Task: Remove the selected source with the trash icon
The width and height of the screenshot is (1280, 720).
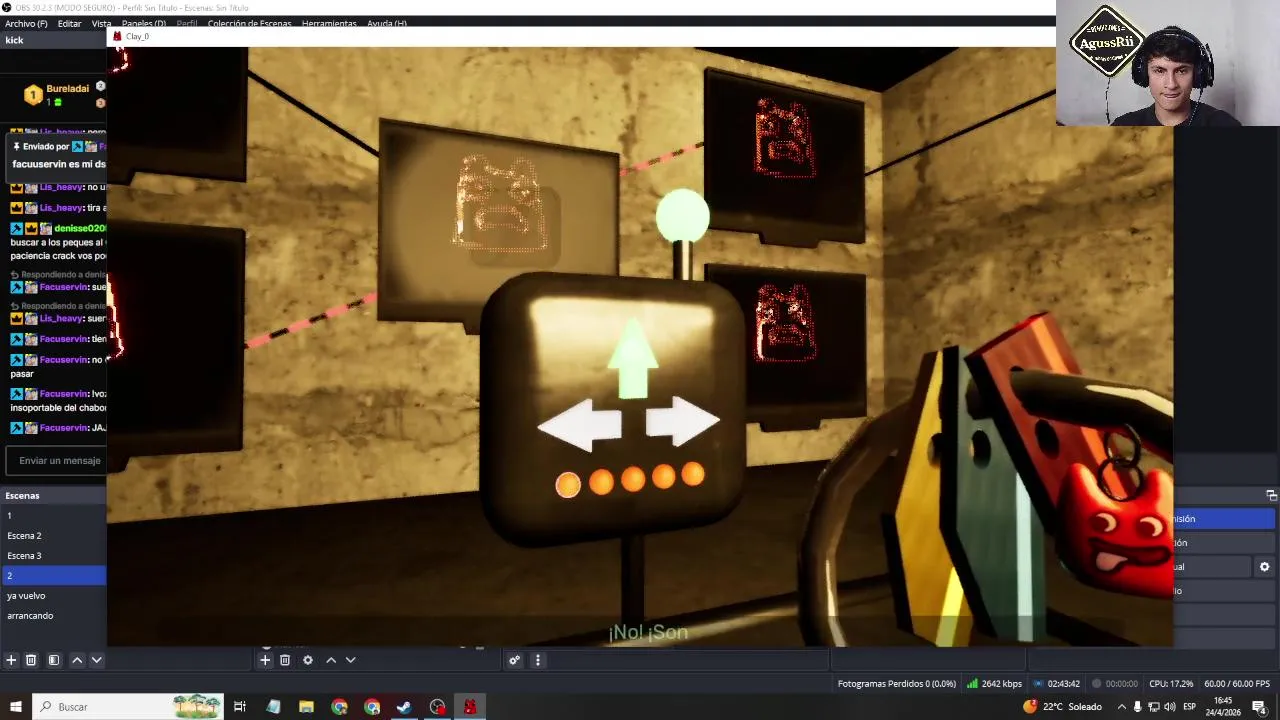Action: pyautogui.click(x=285, y=660)
